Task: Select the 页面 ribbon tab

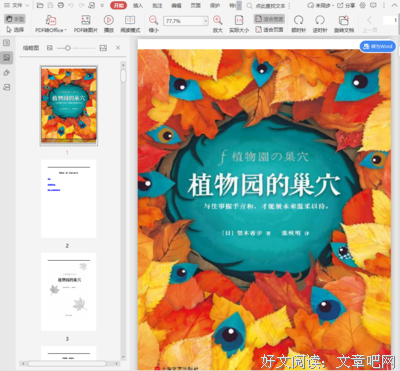Action: coord(196,5)
